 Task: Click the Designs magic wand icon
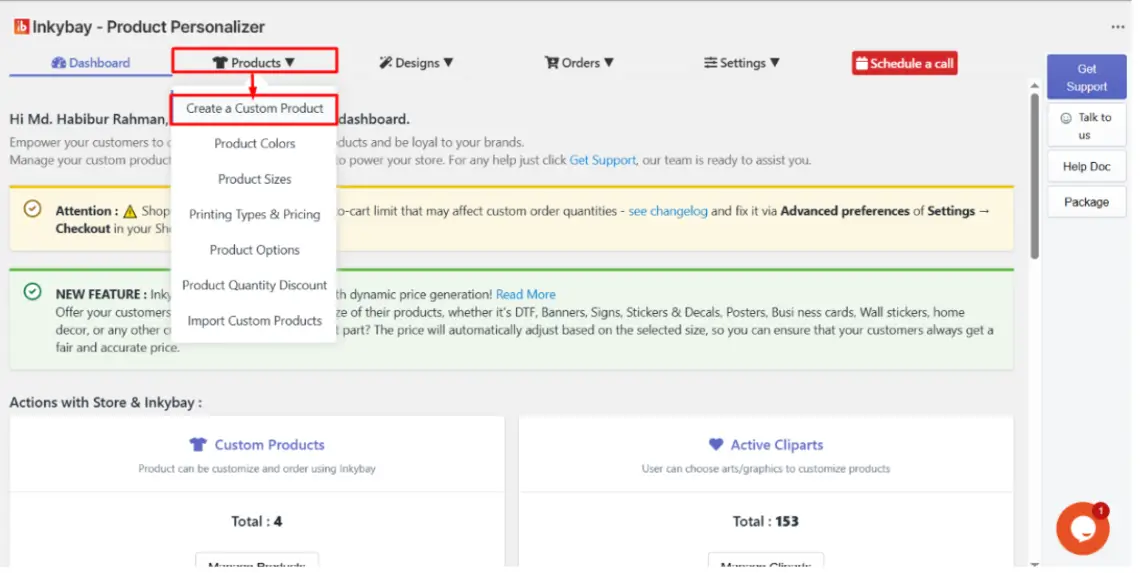point(386,63)
